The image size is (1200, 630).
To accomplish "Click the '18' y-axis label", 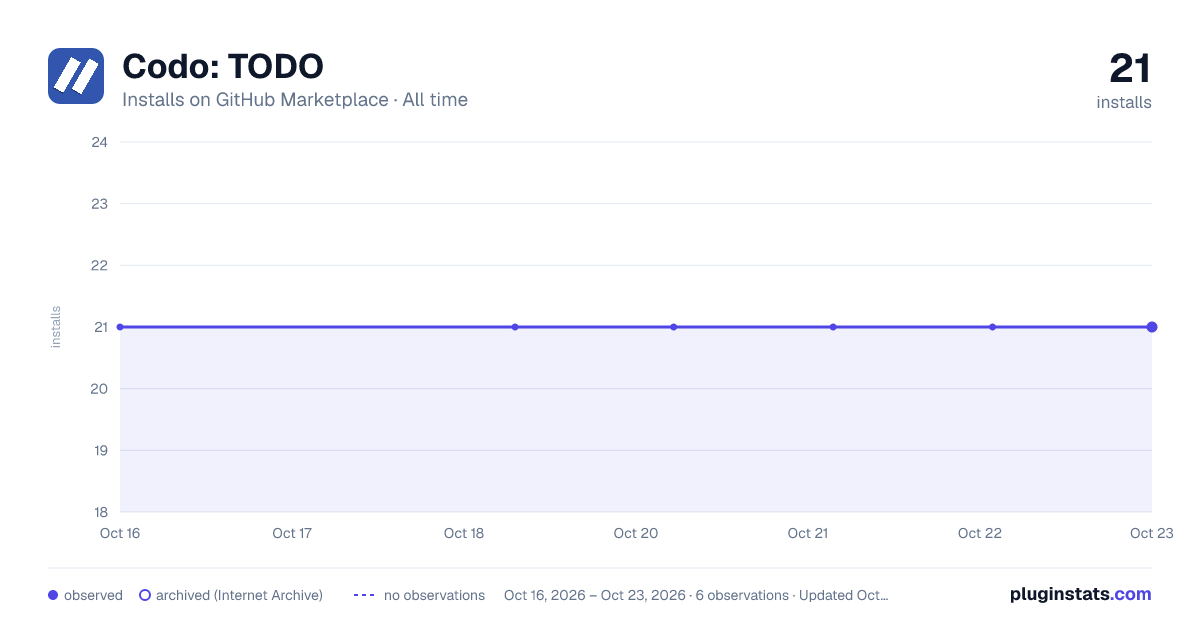I will coord(99,512).
